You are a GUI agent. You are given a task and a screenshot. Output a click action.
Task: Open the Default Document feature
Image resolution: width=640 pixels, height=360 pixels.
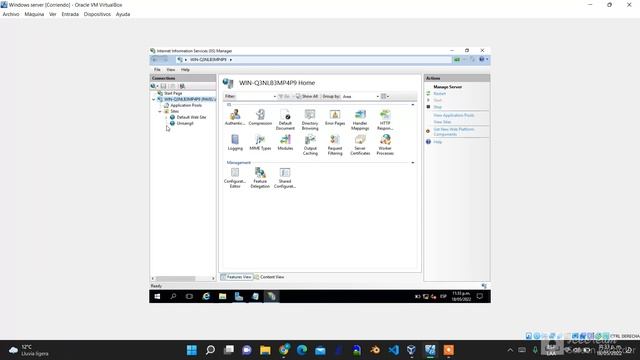click(x=285, y=120)
